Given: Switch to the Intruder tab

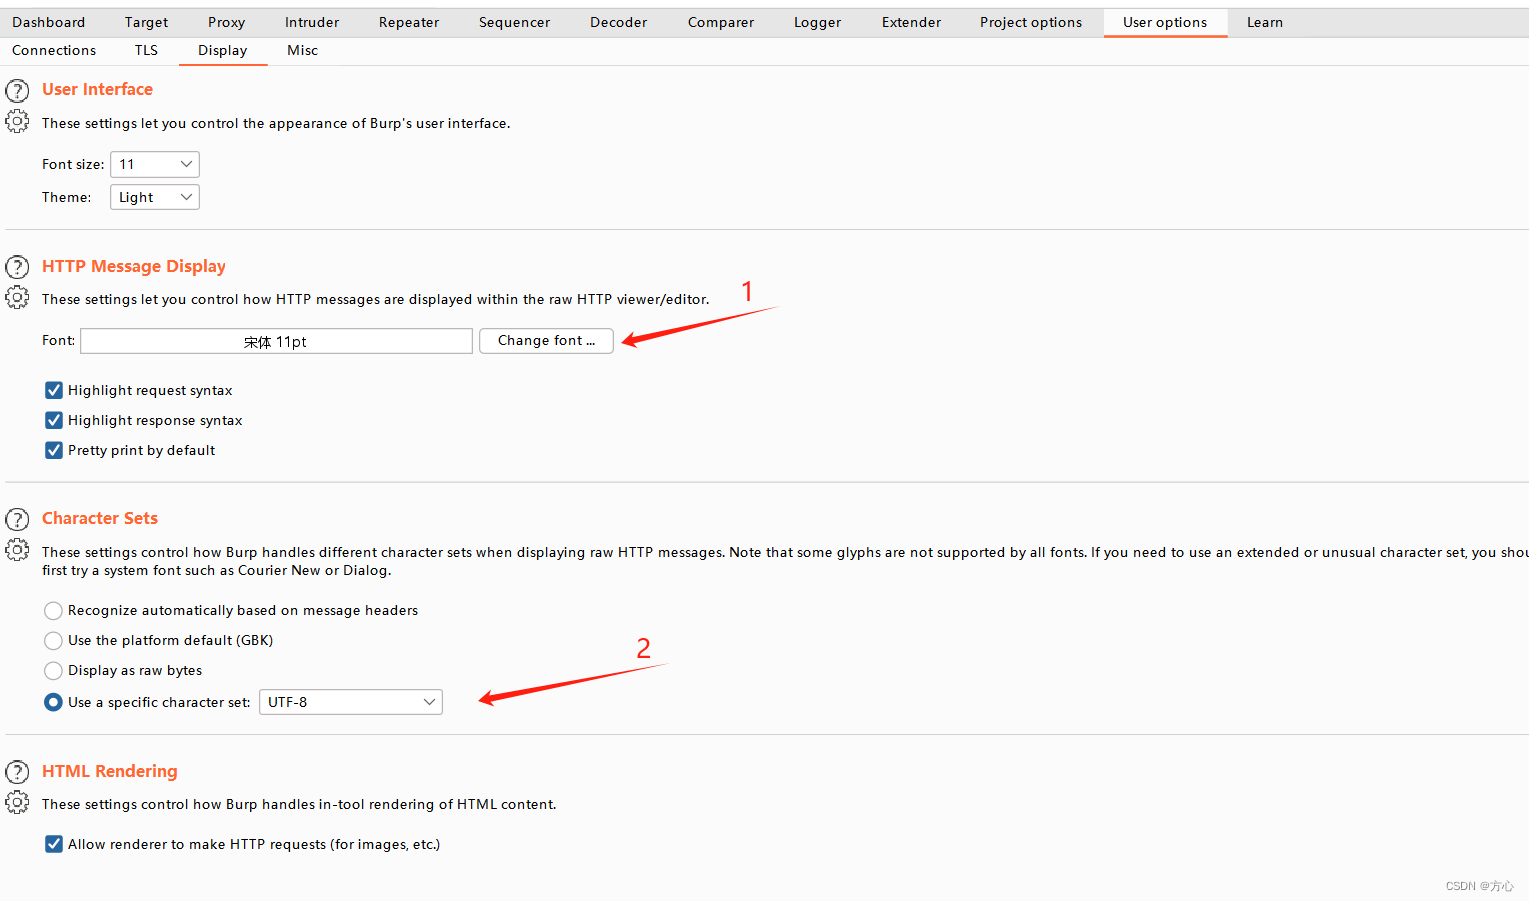Looking at the screenshot, I should click(312, 22).
